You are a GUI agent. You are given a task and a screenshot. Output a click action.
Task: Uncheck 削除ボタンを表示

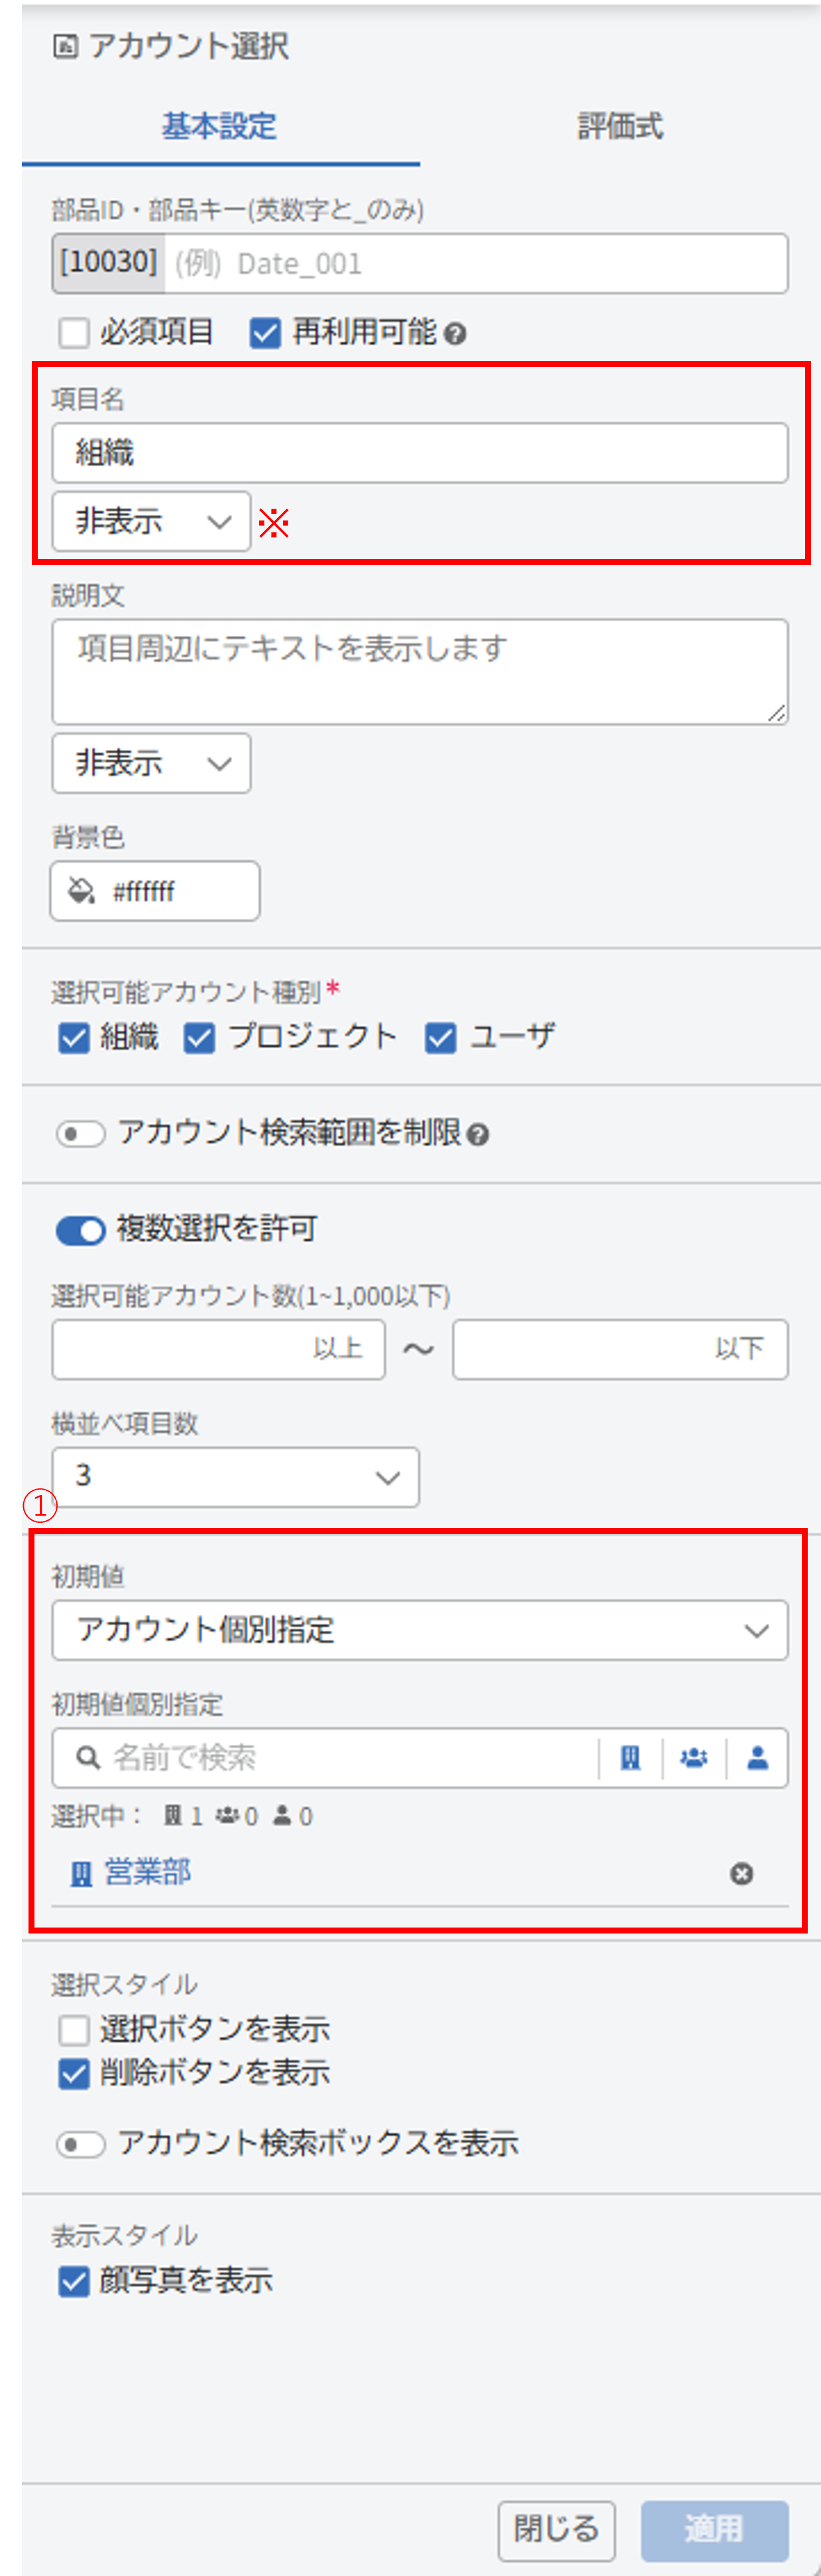click(x=74, y=2074)
